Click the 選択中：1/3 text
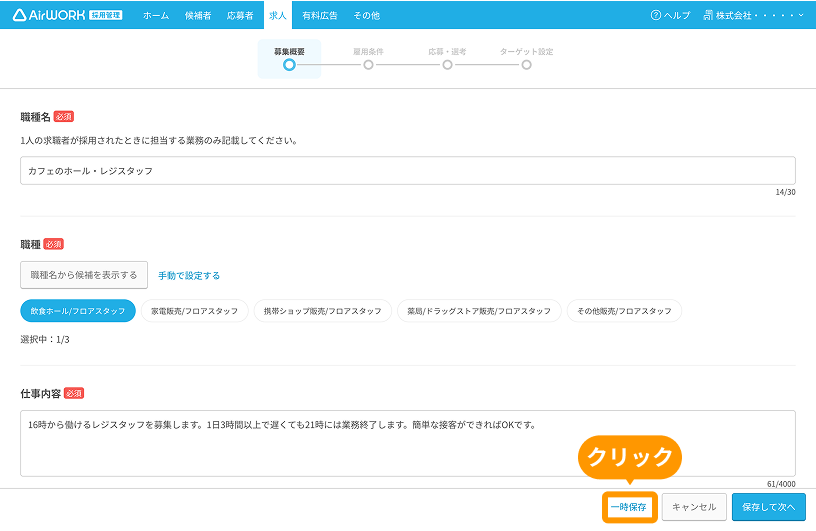This screenshot has height=531, width=816. pyautogui.click(x=45, y=339)
